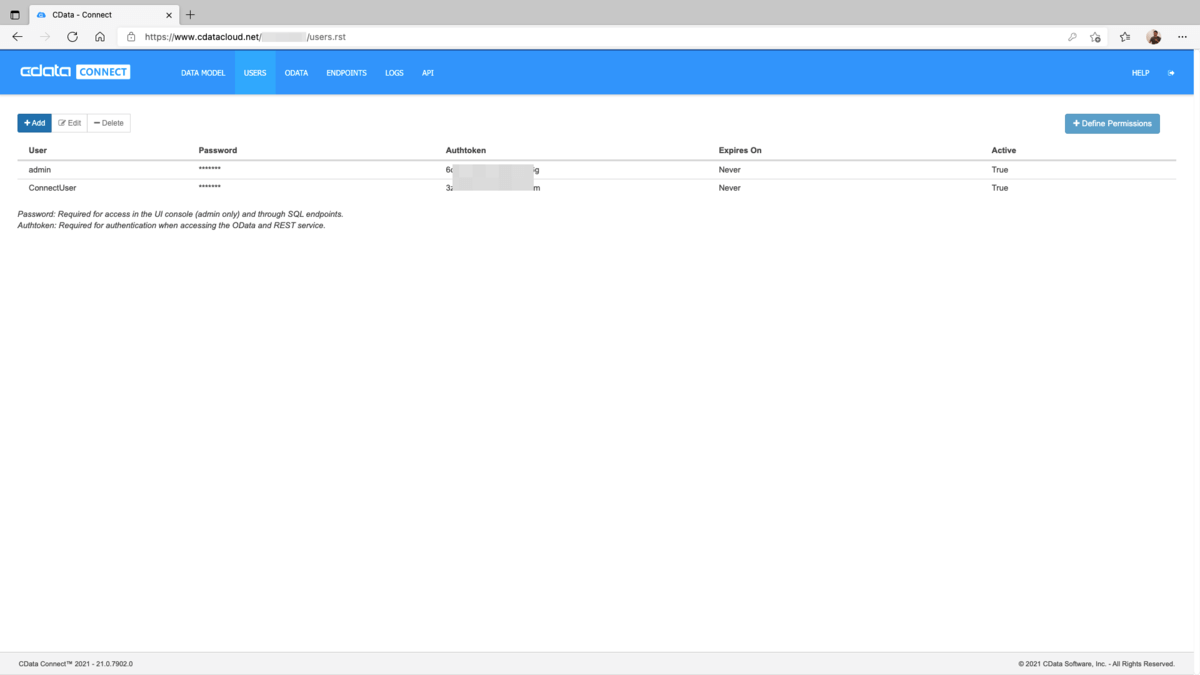Image resolution: width=1200 pixels, height=675 pixels.
Task: Add a new user
Action: click(x=35, y=123)
